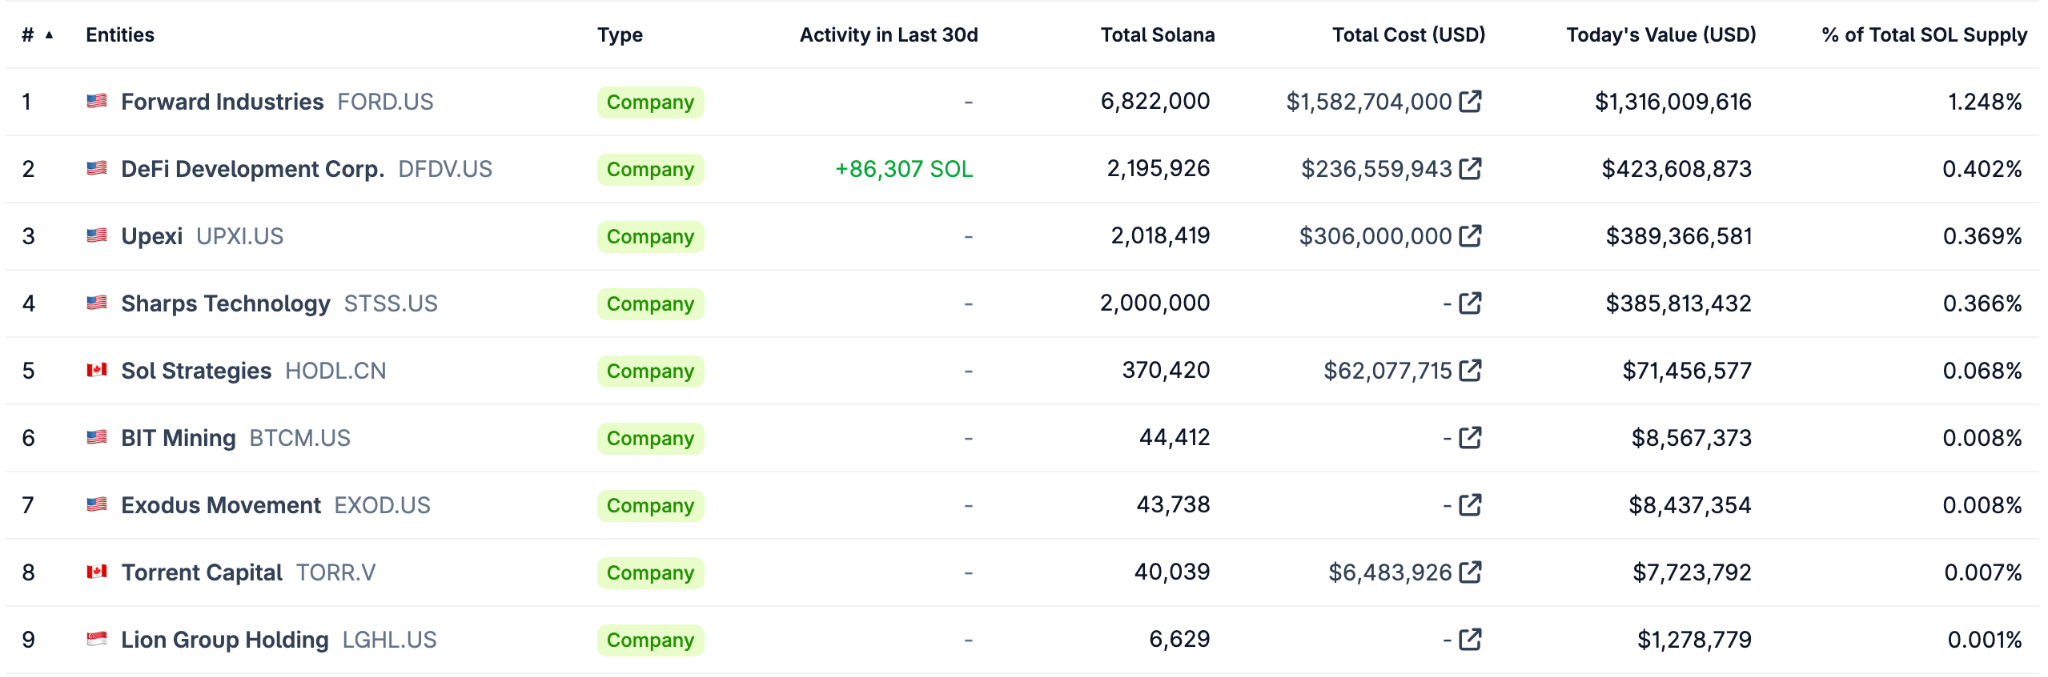
Task: Sort by Today's Value (USD) header
Action: tap(1660, 35)
